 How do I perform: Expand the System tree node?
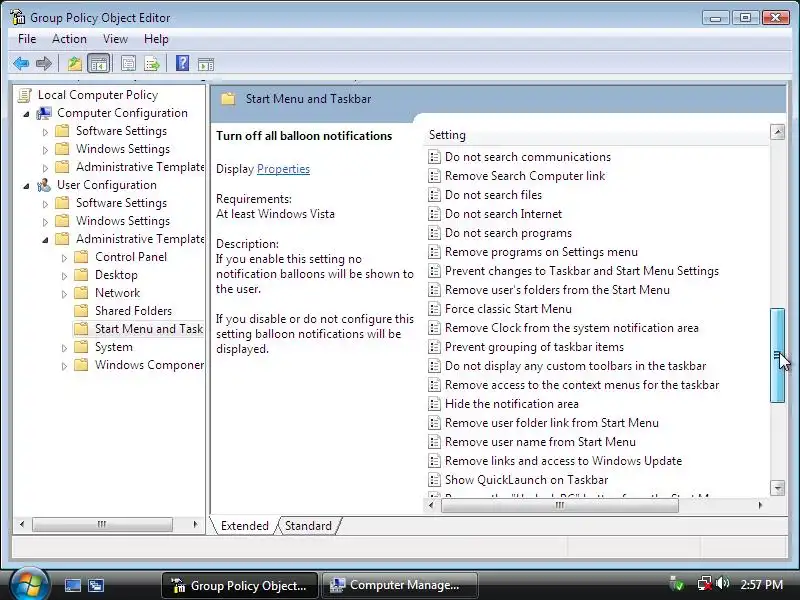pos(64,348)
